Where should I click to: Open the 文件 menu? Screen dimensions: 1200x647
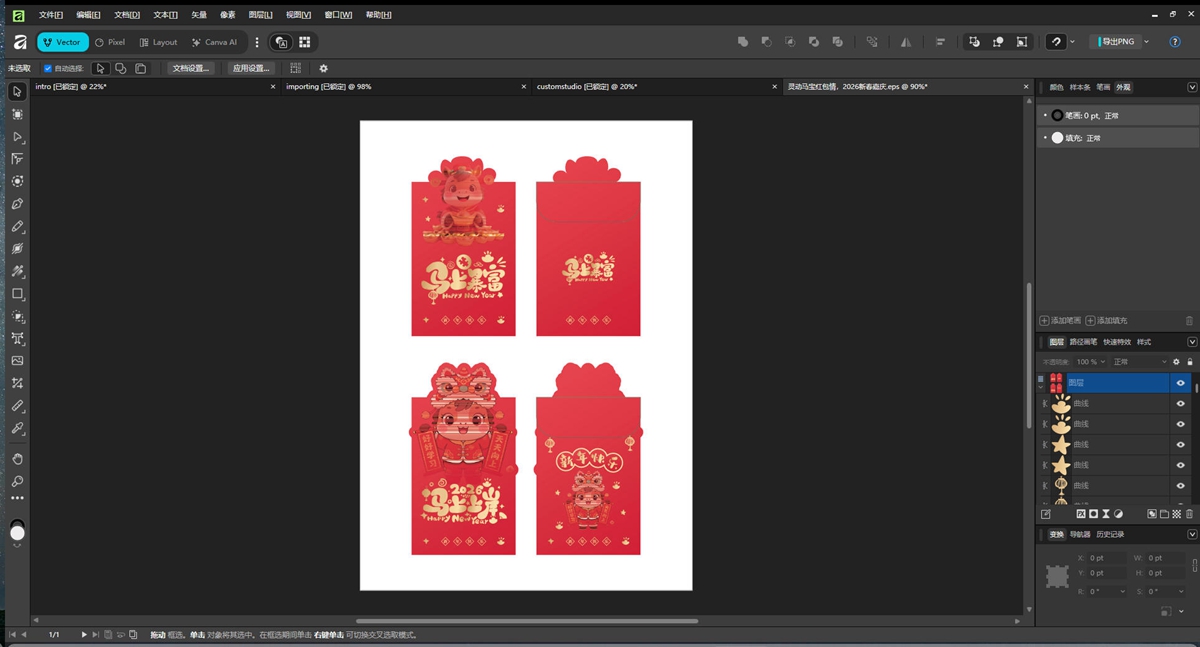pos(51,15)
